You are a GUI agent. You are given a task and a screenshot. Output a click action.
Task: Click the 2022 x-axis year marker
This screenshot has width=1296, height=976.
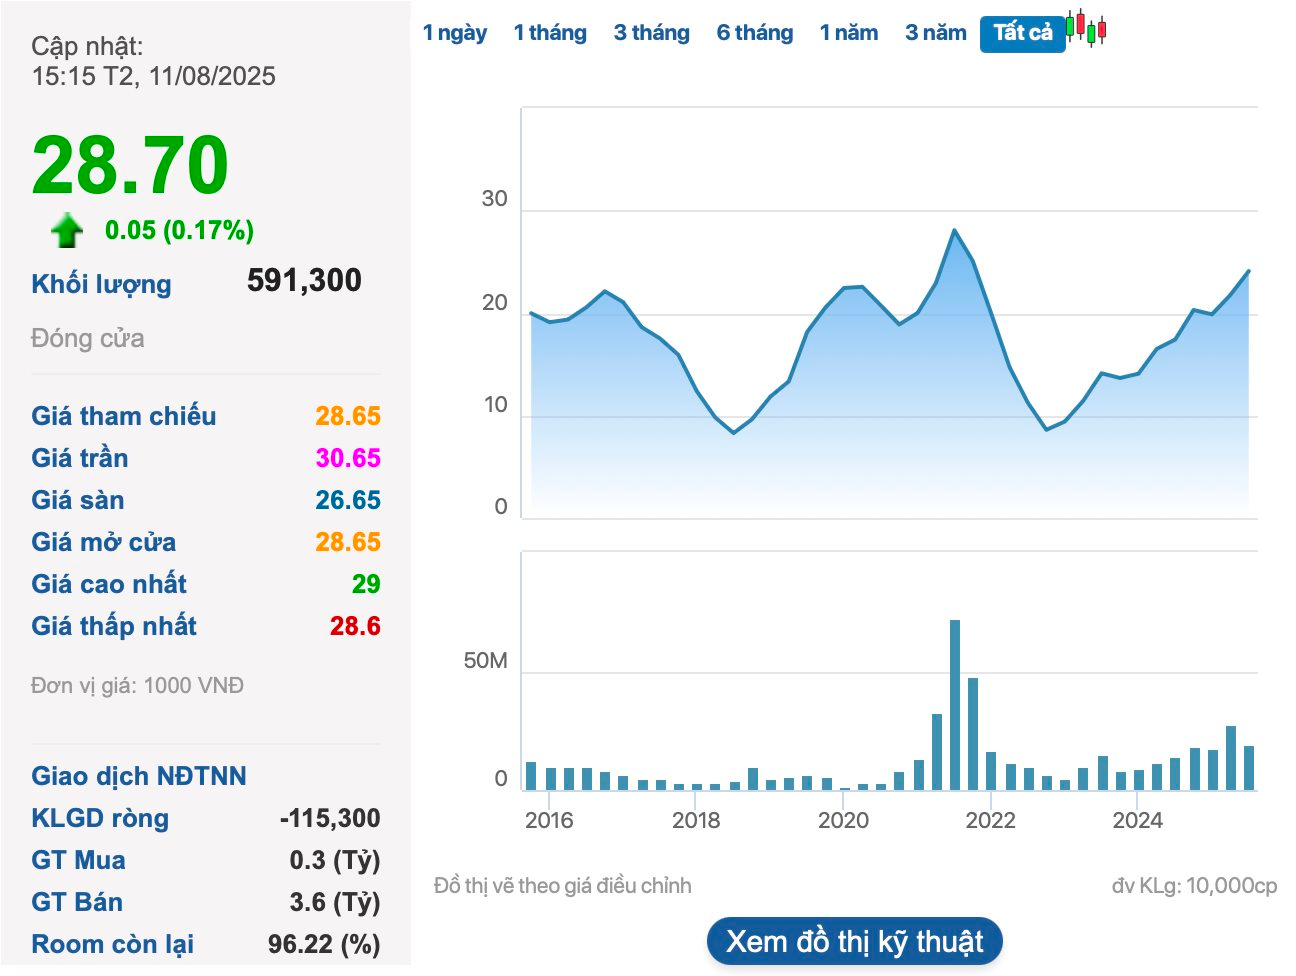(990, 820)
